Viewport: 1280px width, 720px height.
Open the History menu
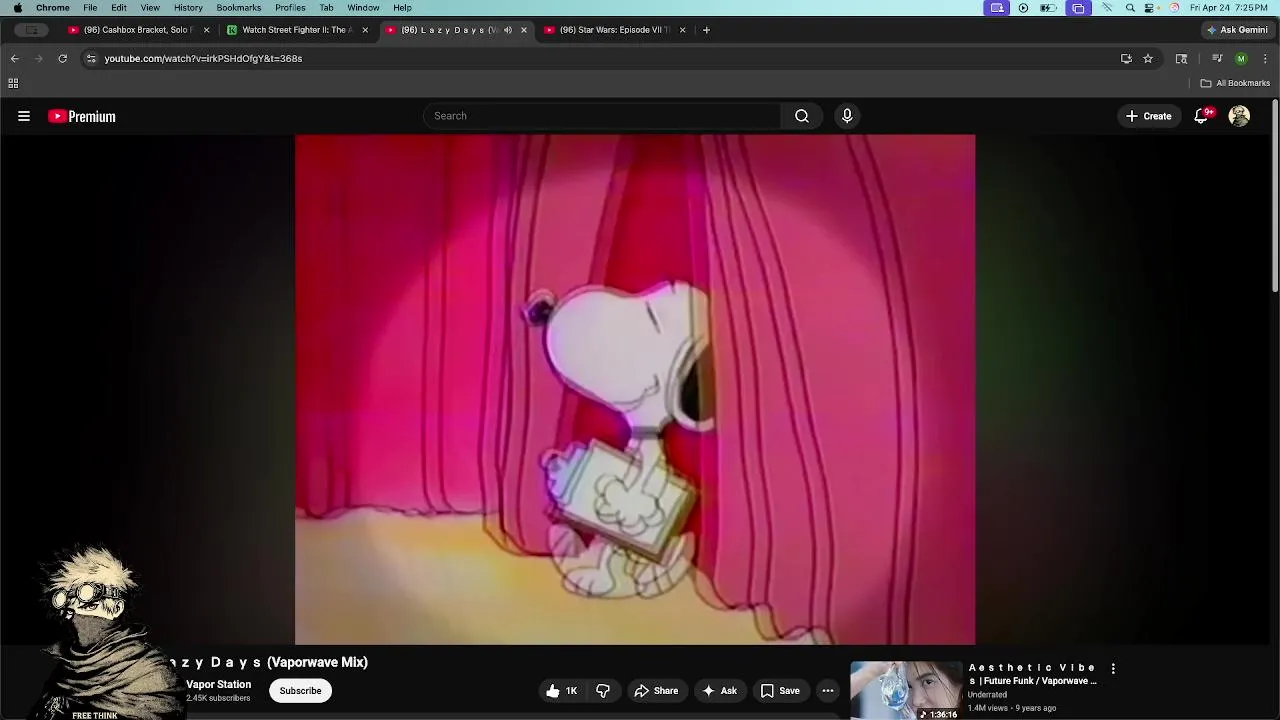[x=188, y=8]
